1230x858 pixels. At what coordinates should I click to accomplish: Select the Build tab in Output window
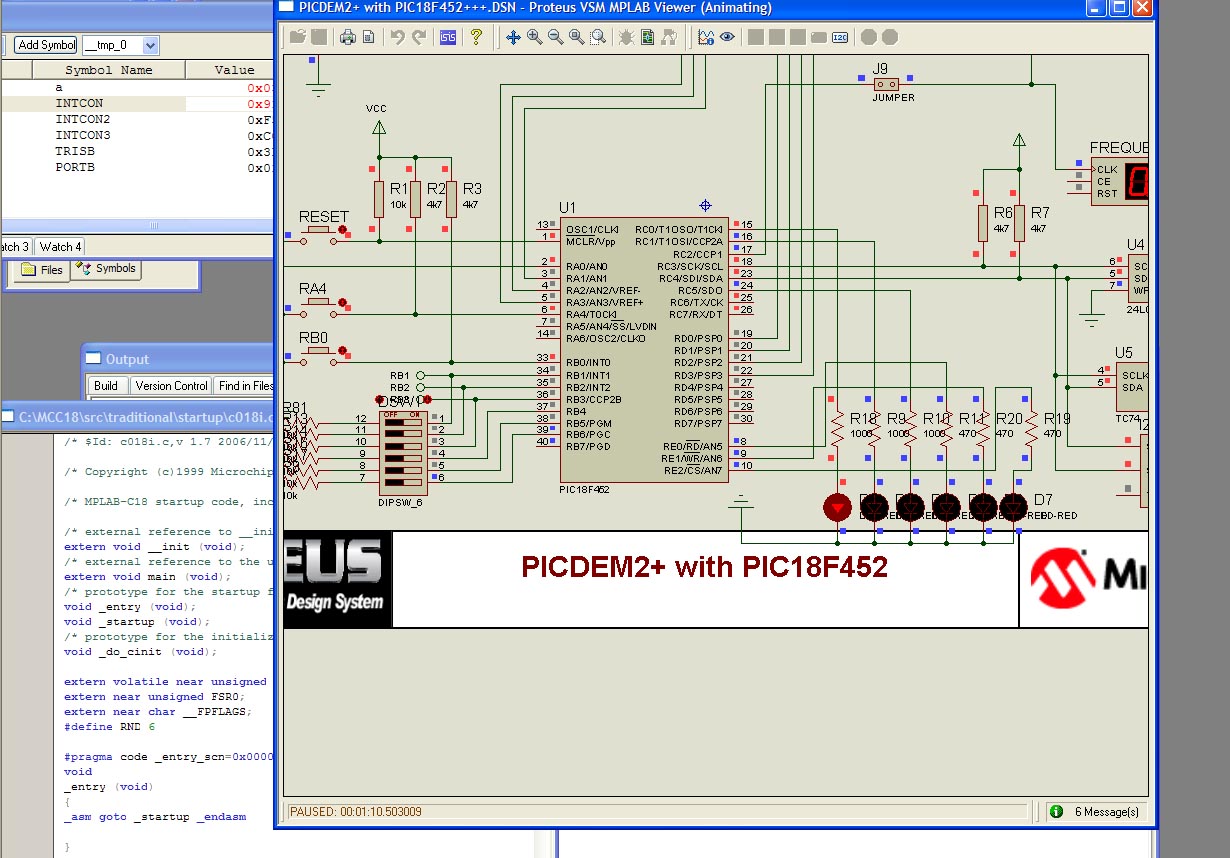click(x=106, y=386)
